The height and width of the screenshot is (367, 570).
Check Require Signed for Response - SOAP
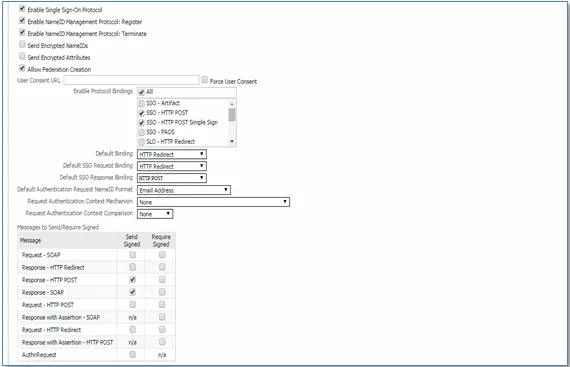pos(162,292)
